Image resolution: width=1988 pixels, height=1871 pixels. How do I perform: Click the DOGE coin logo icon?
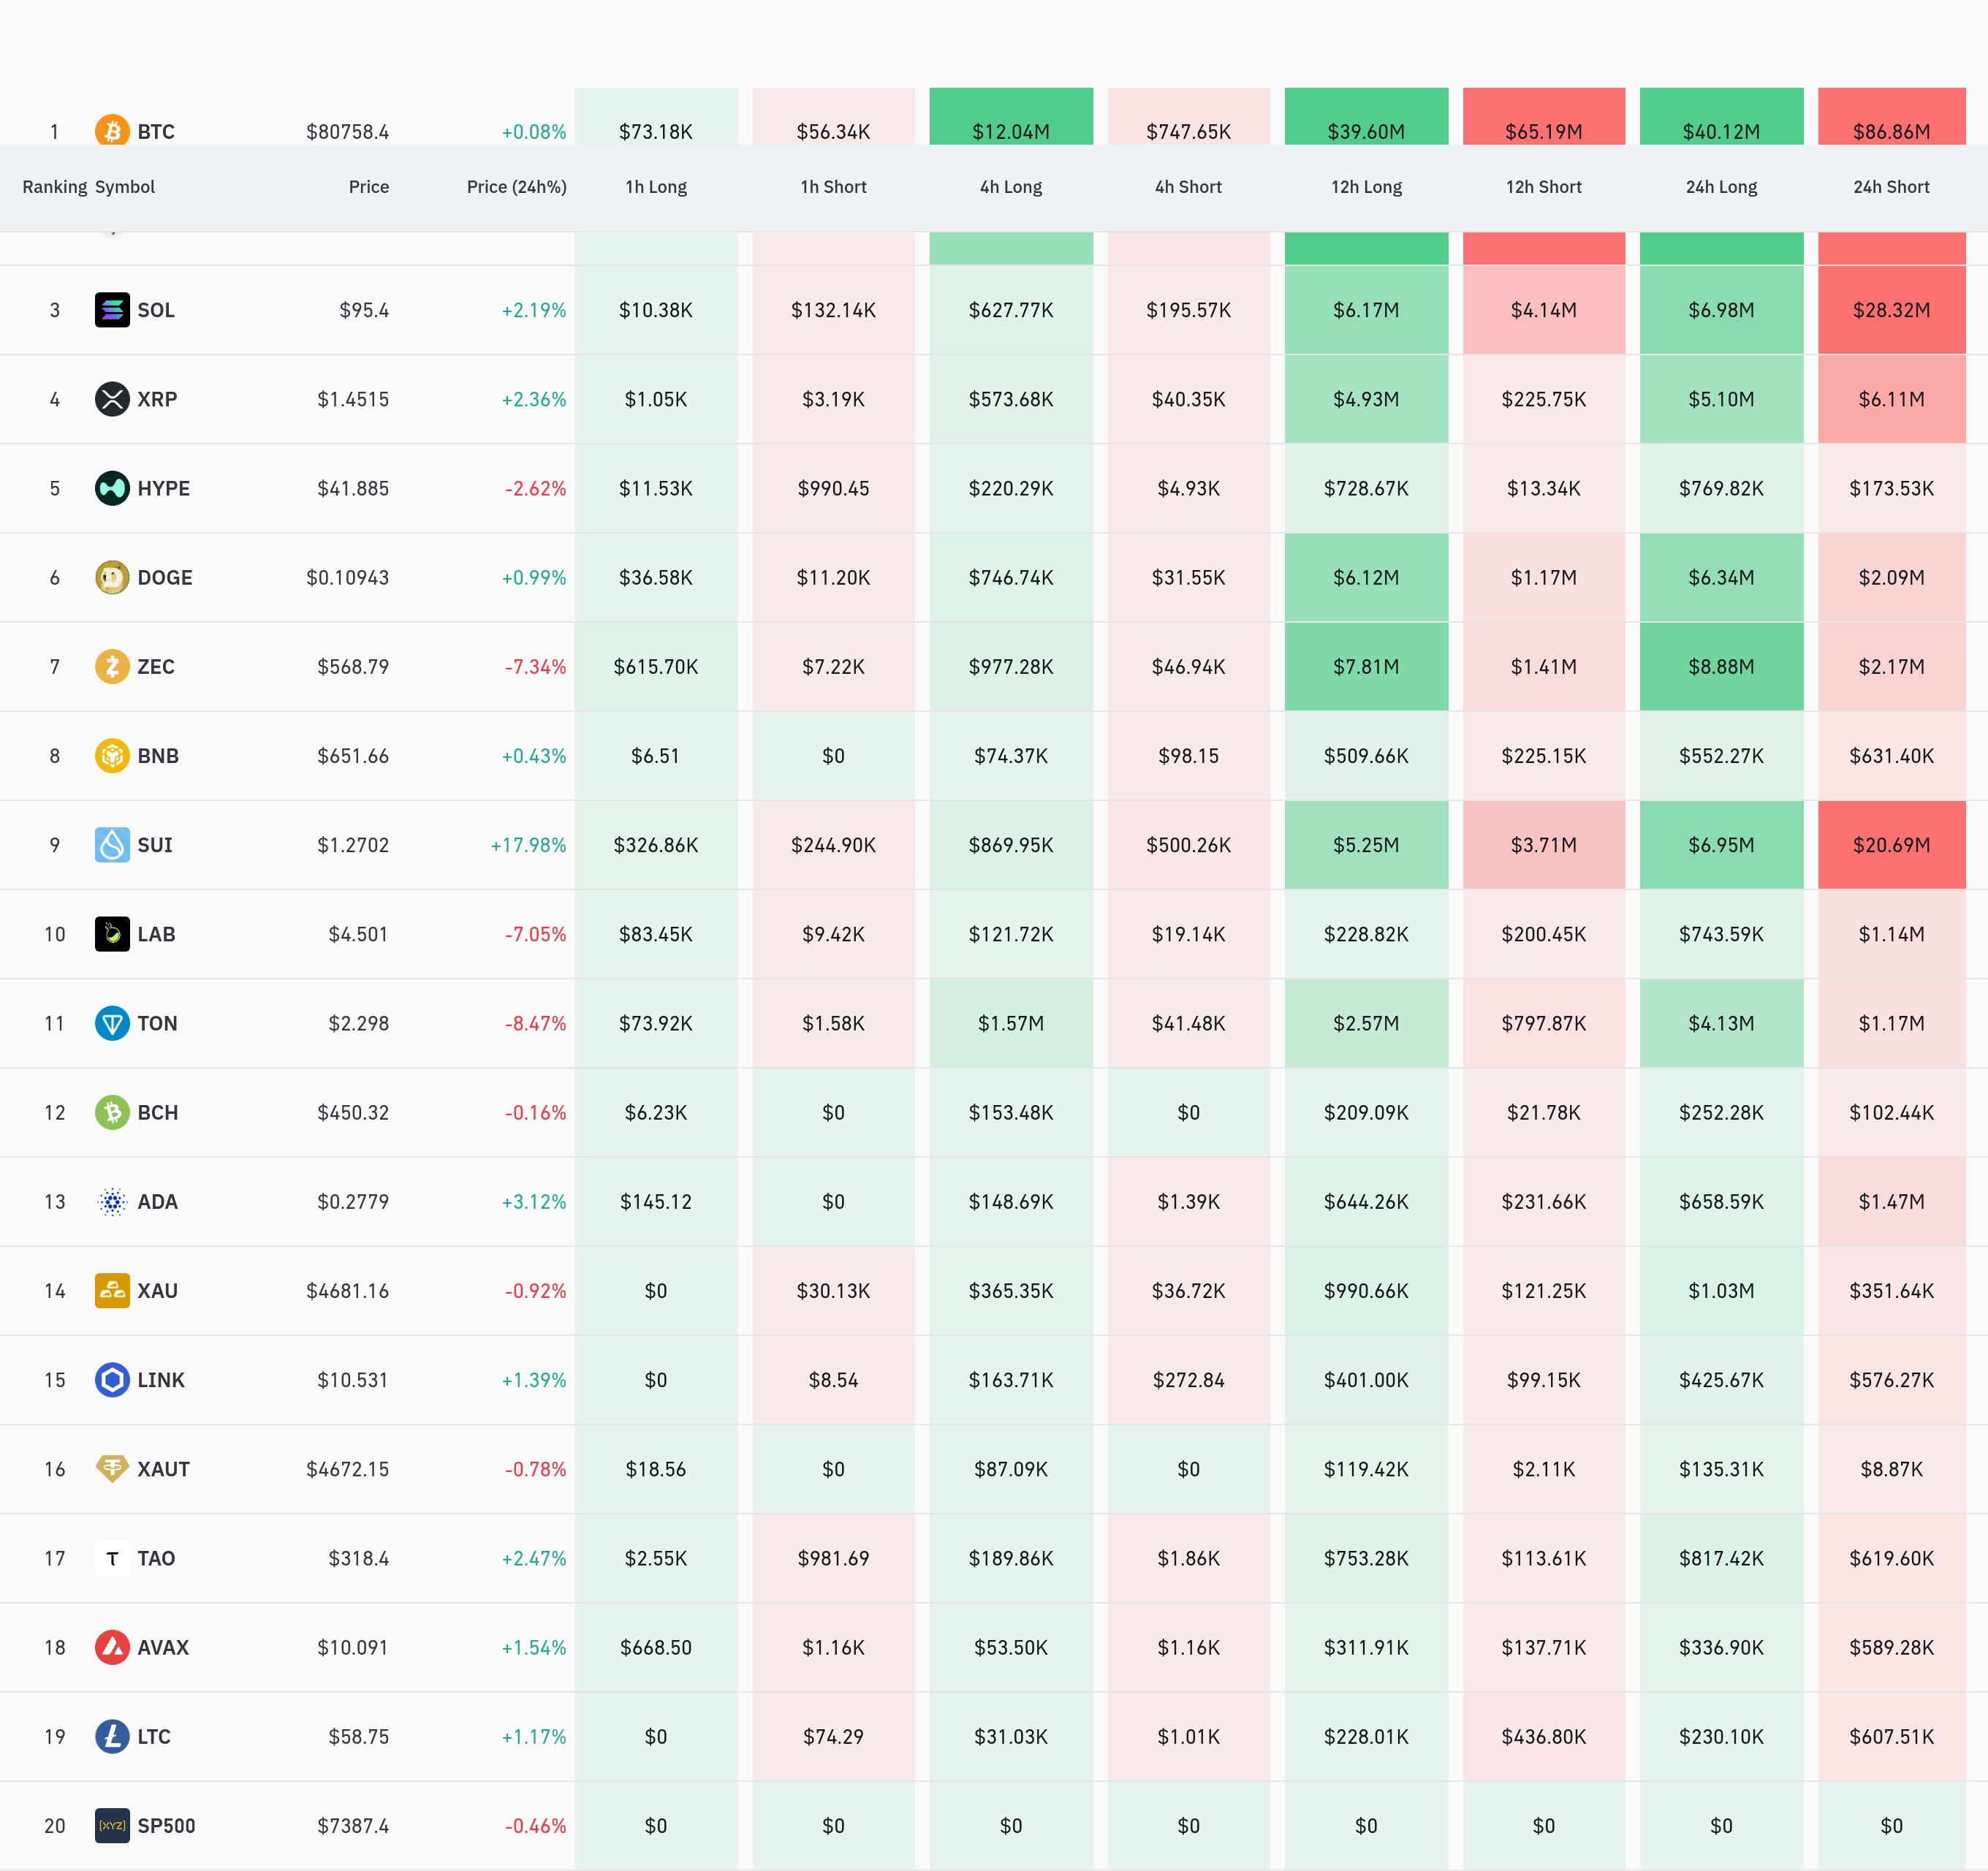(x=112, y=577)
